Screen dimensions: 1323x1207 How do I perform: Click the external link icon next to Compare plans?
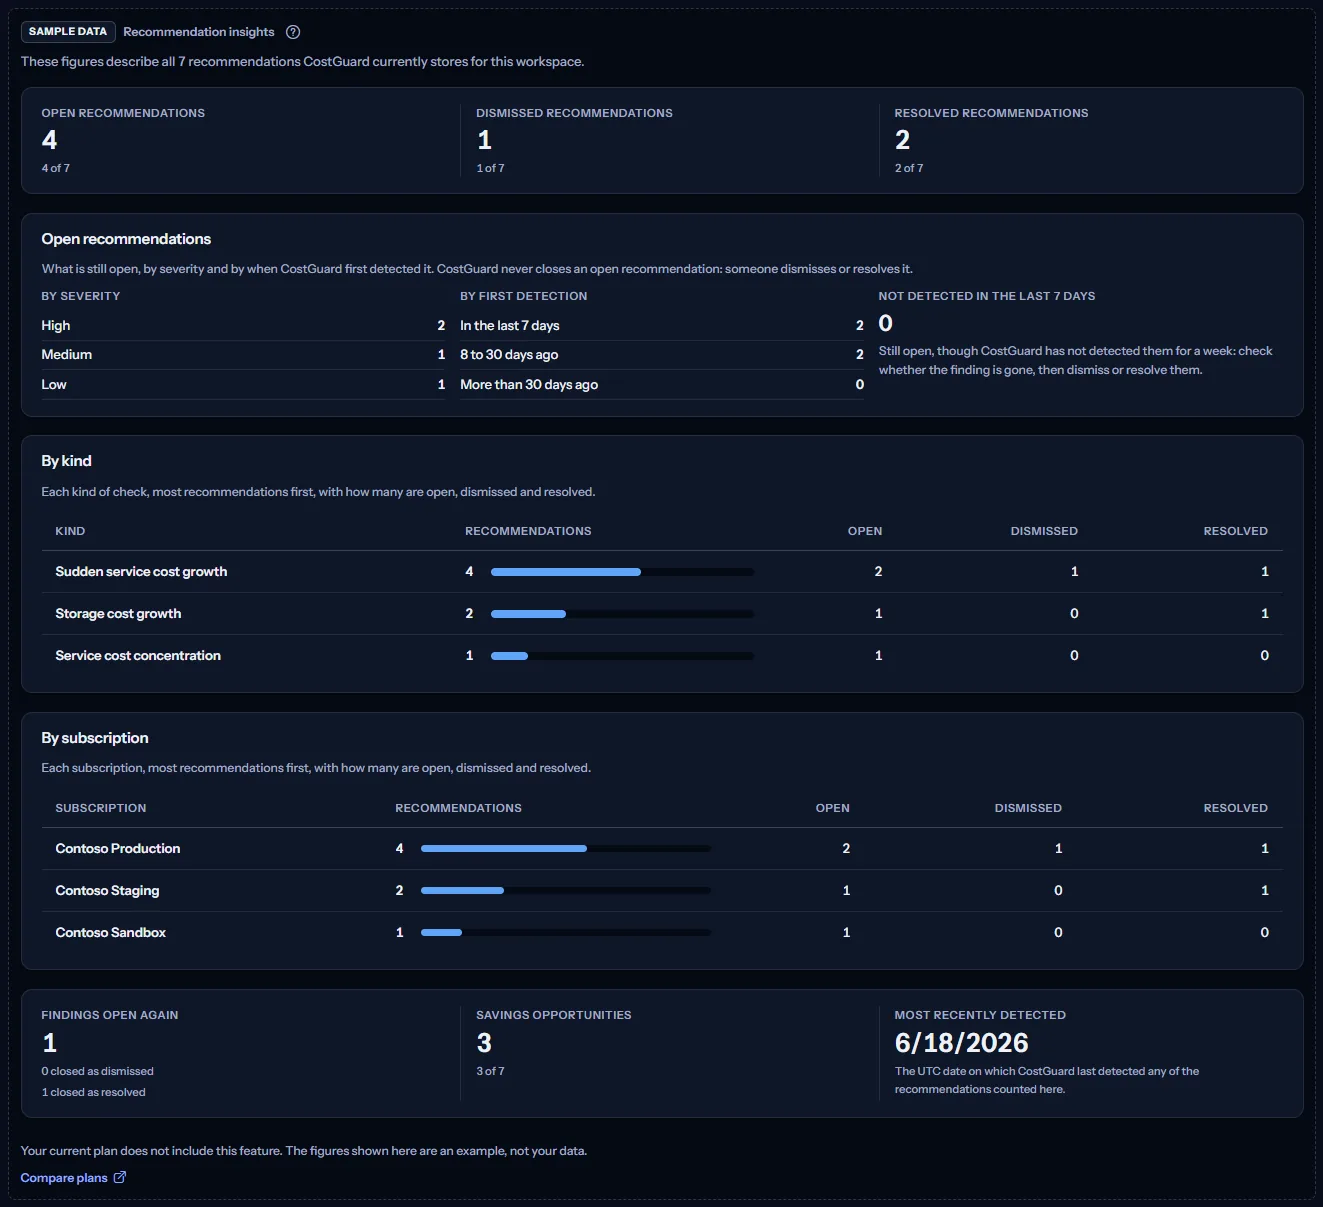tap(120, 1177)
